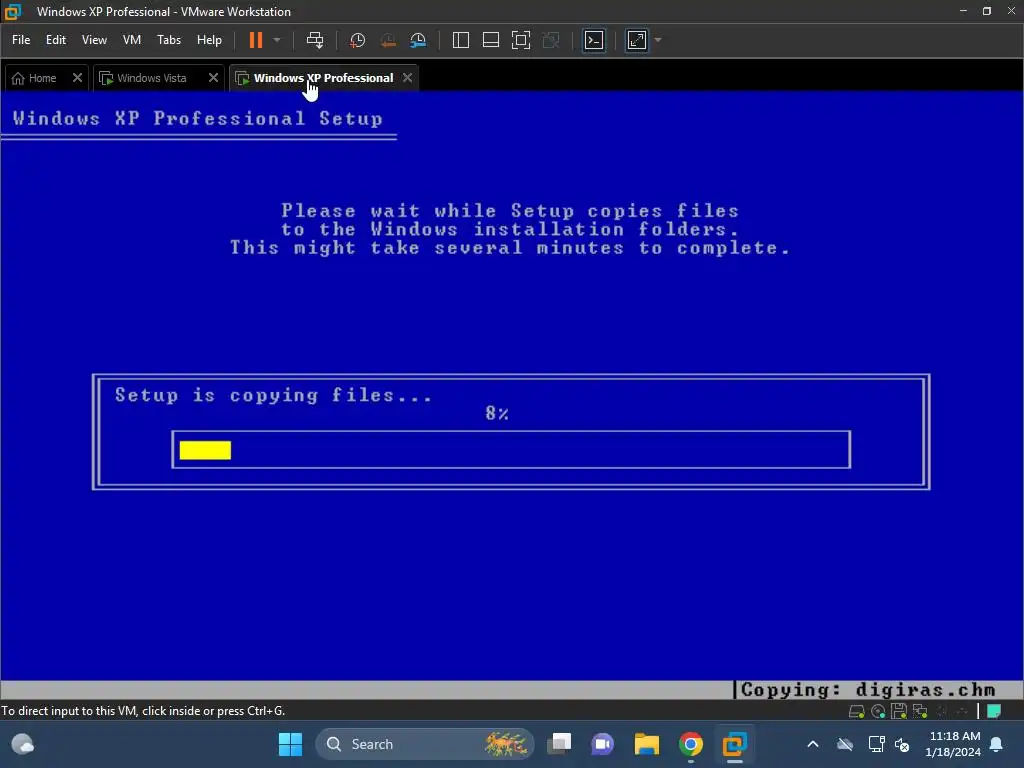
Task: Open the Windows Start menu
Action: (x=290, y=744)
